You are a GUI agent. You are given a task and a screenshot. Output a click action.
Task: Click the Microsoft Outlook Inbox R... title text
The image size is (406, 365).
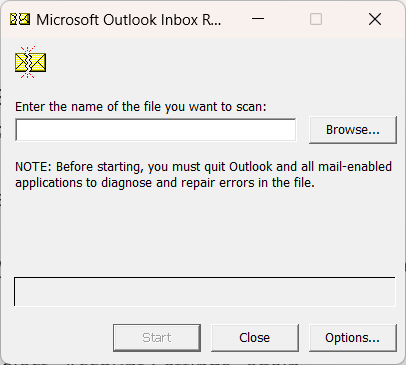pos(128,20)
